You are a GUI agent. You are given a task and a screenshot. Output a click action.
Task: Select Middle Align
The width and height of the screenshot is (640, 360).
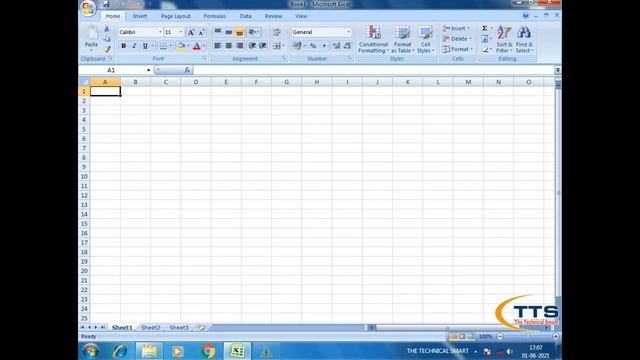229,32
